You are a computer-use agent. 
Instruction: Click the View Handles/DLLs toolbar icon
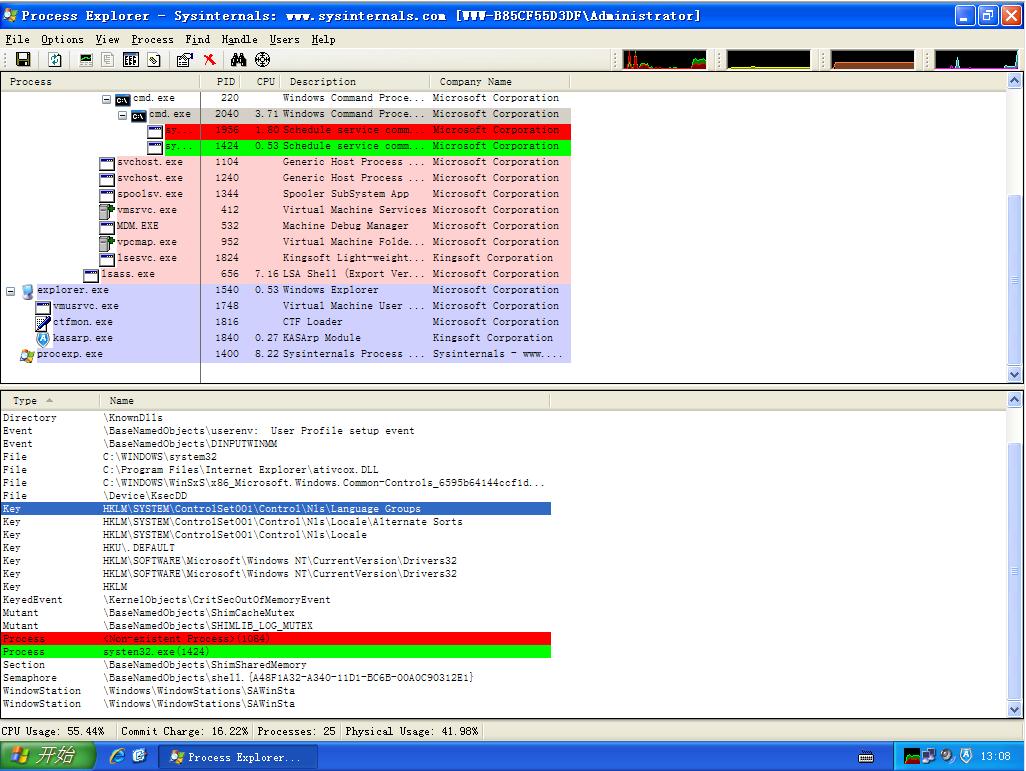click(154, 60)
